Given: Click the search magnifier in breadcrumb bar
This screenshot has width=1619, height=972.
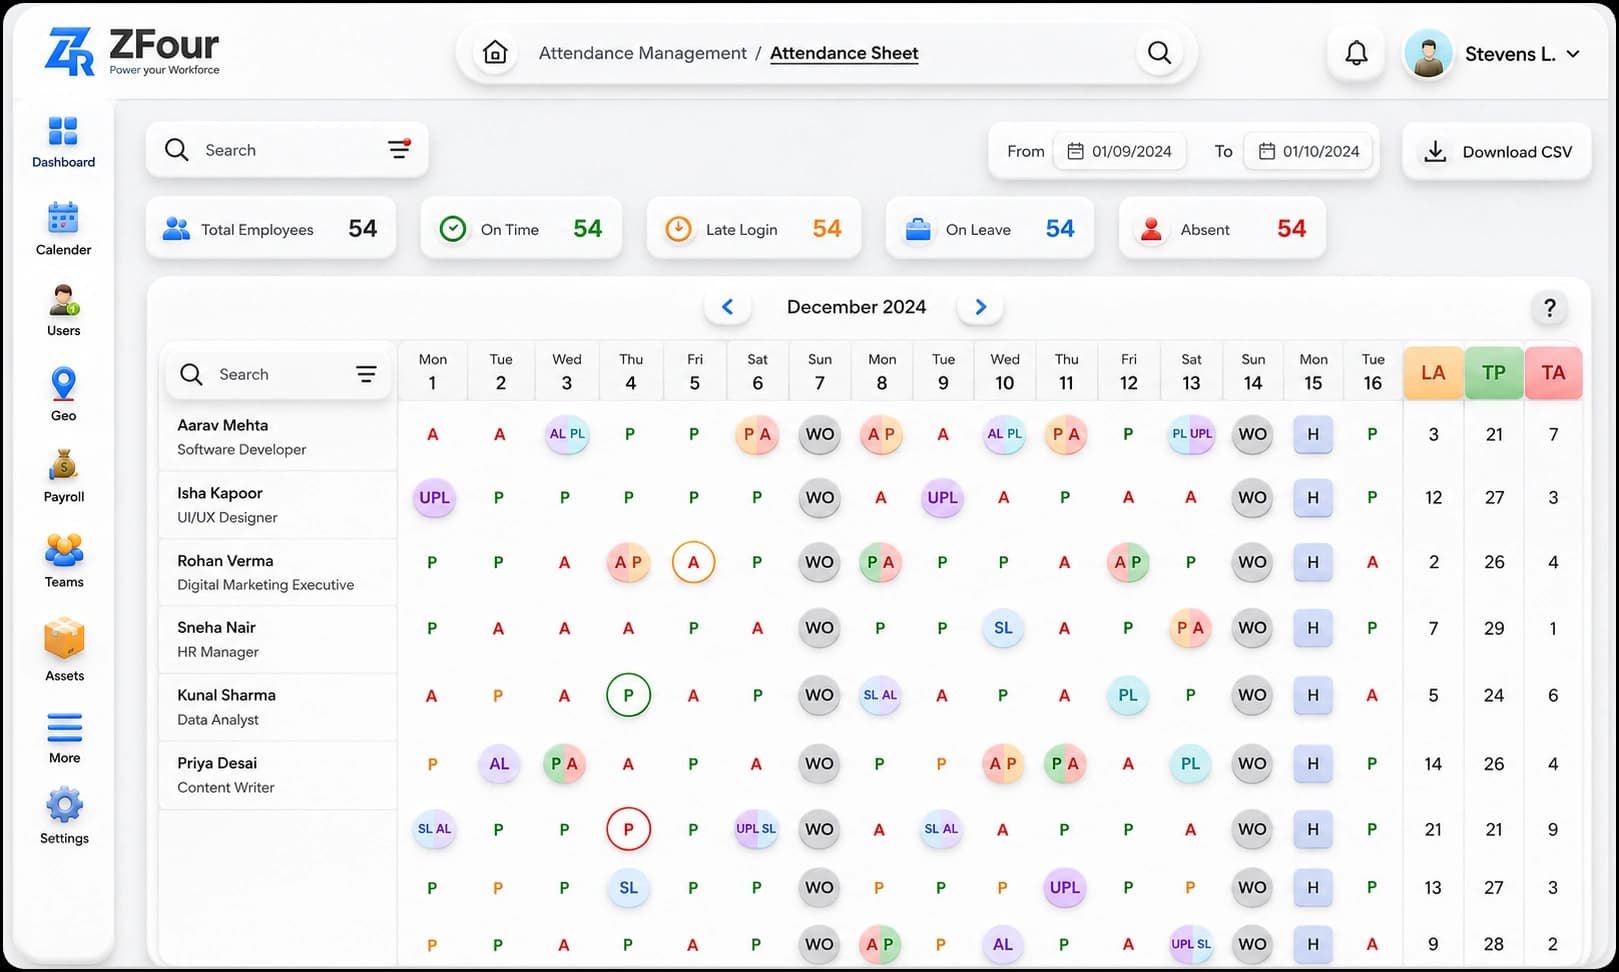Looking at the screenshot, I should 1159,52.
